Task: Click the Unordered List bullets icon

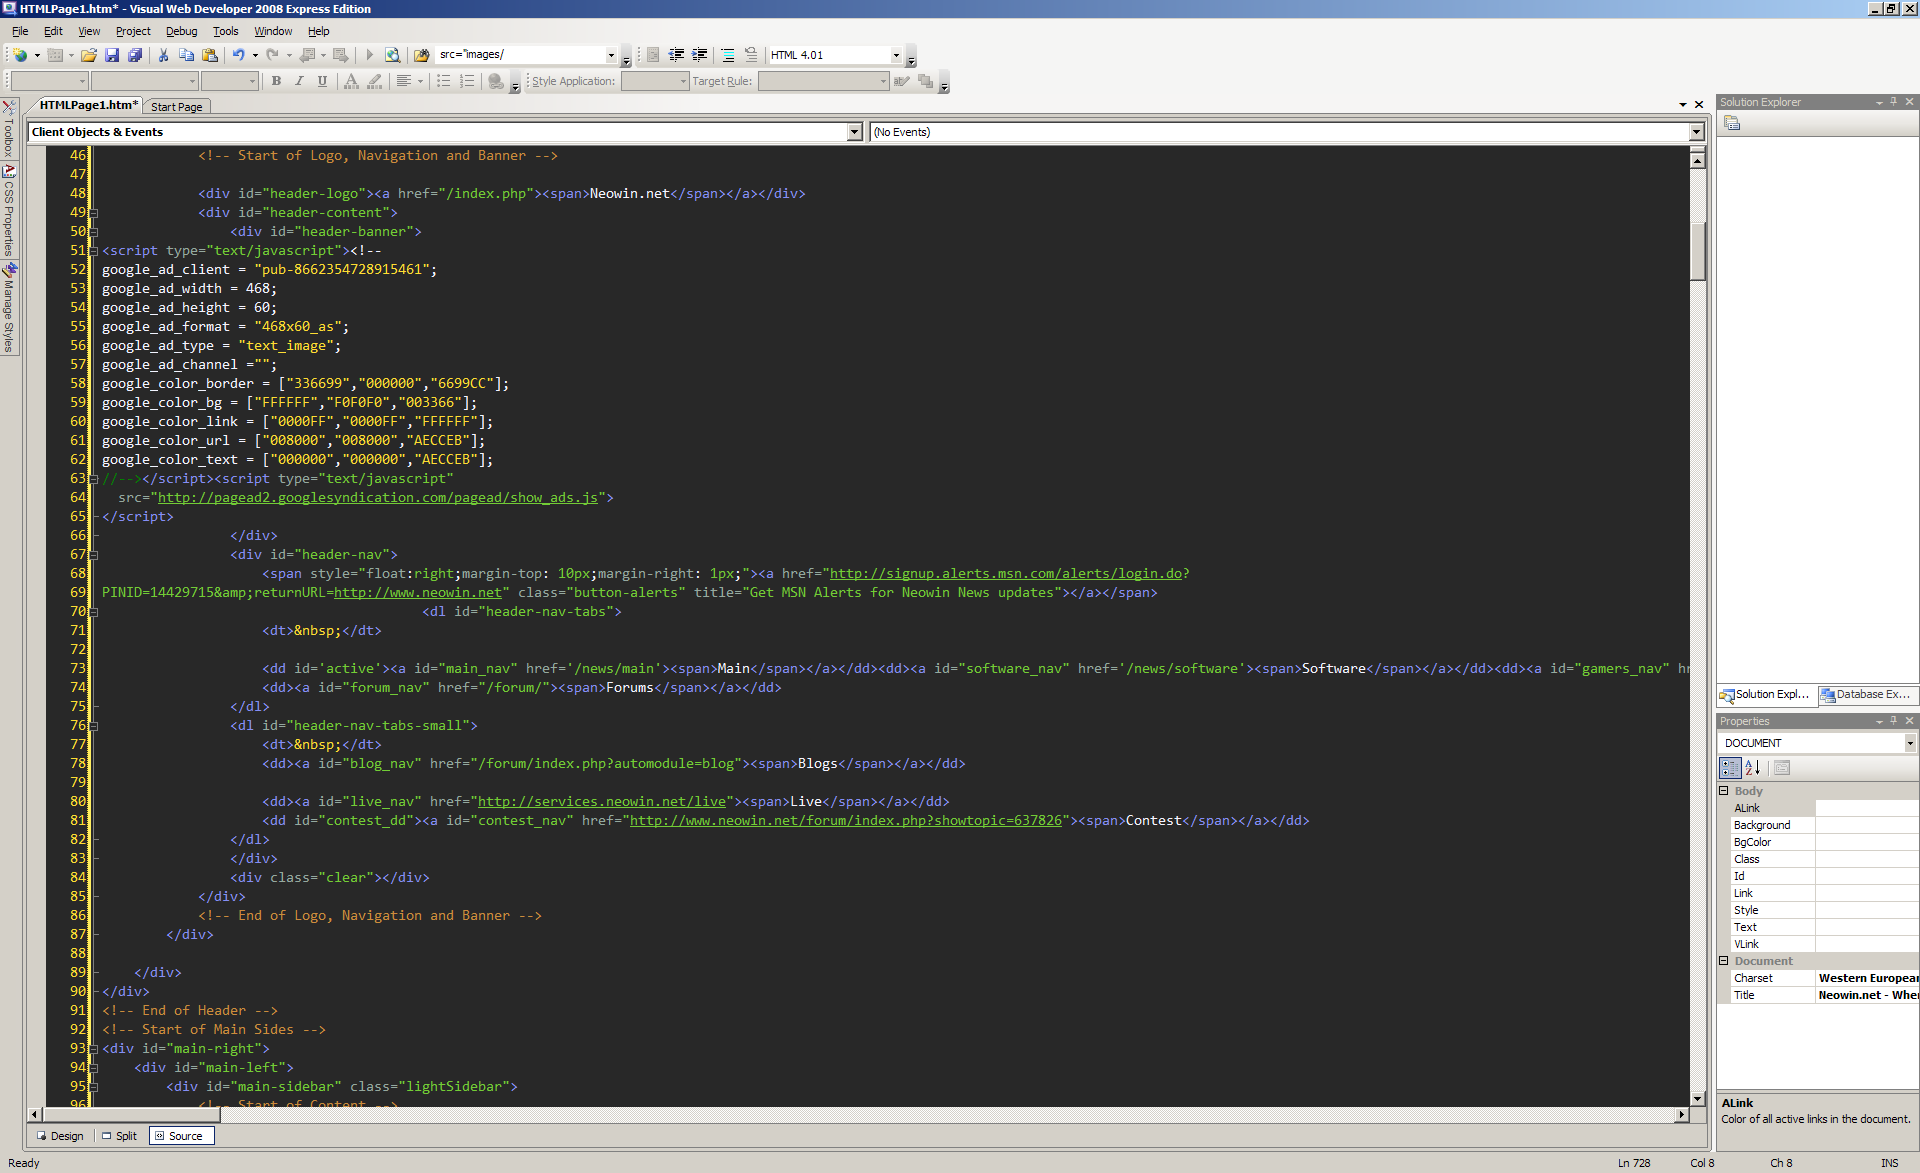Action: click(444, 81)
